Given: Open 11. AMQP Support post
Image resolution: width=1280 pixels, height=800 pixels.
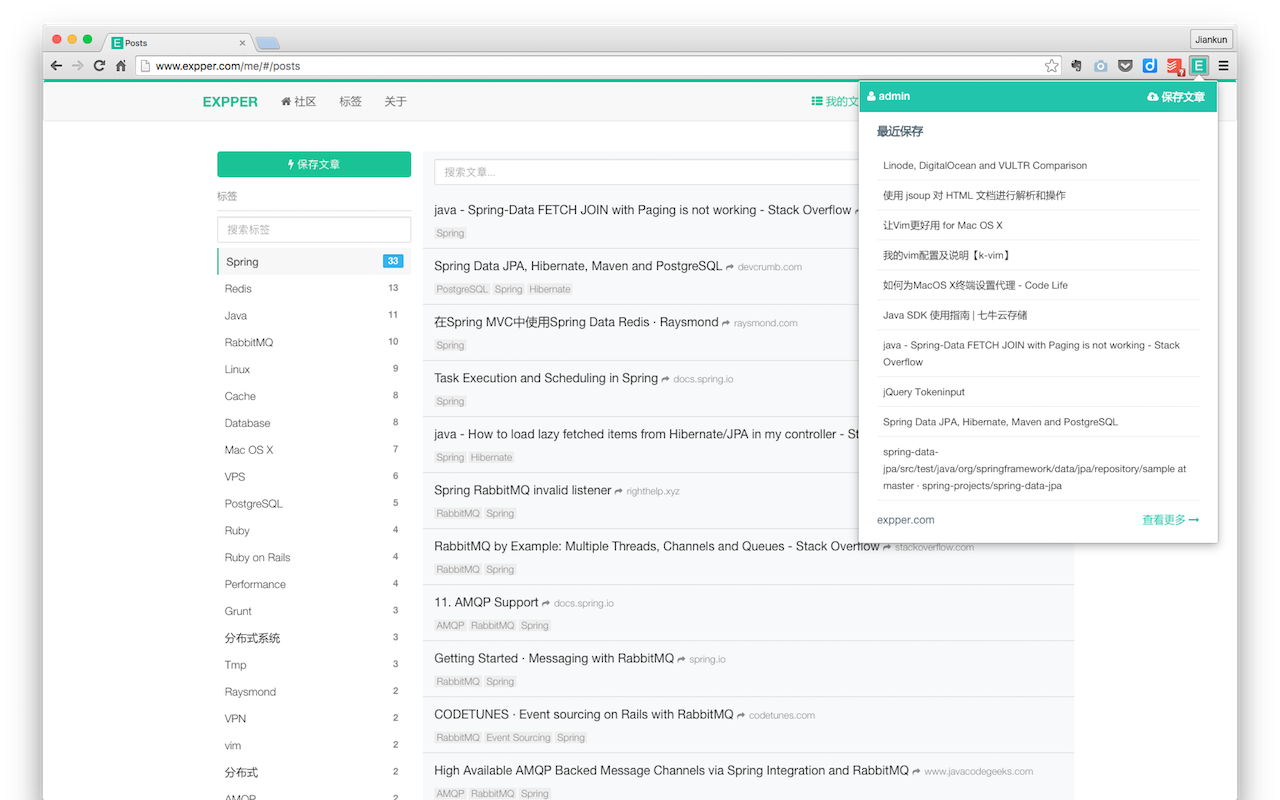Looking at the screenshot, I should point(486,602).
